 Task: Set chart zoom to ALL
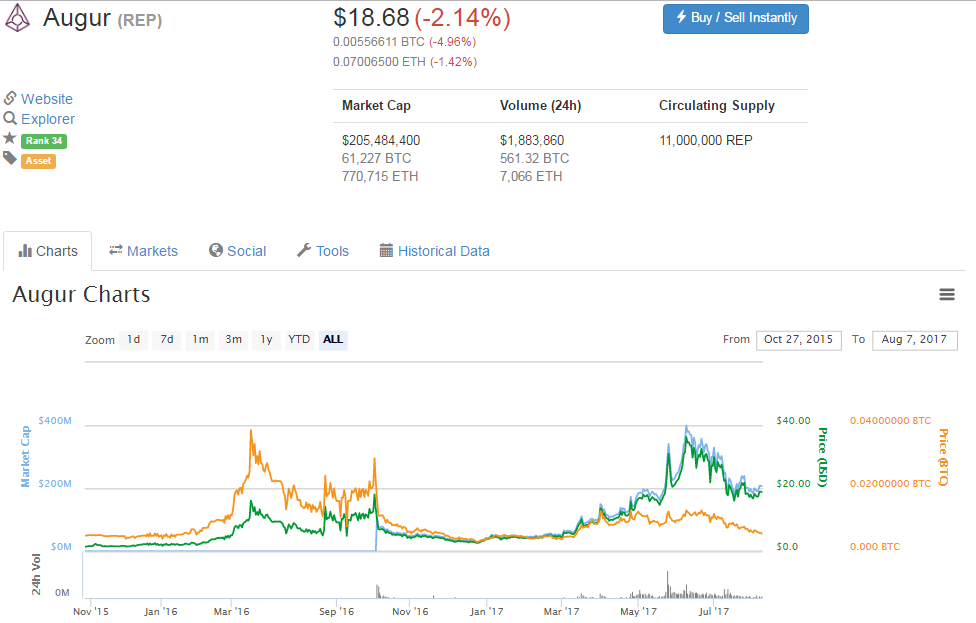[333, 340]
